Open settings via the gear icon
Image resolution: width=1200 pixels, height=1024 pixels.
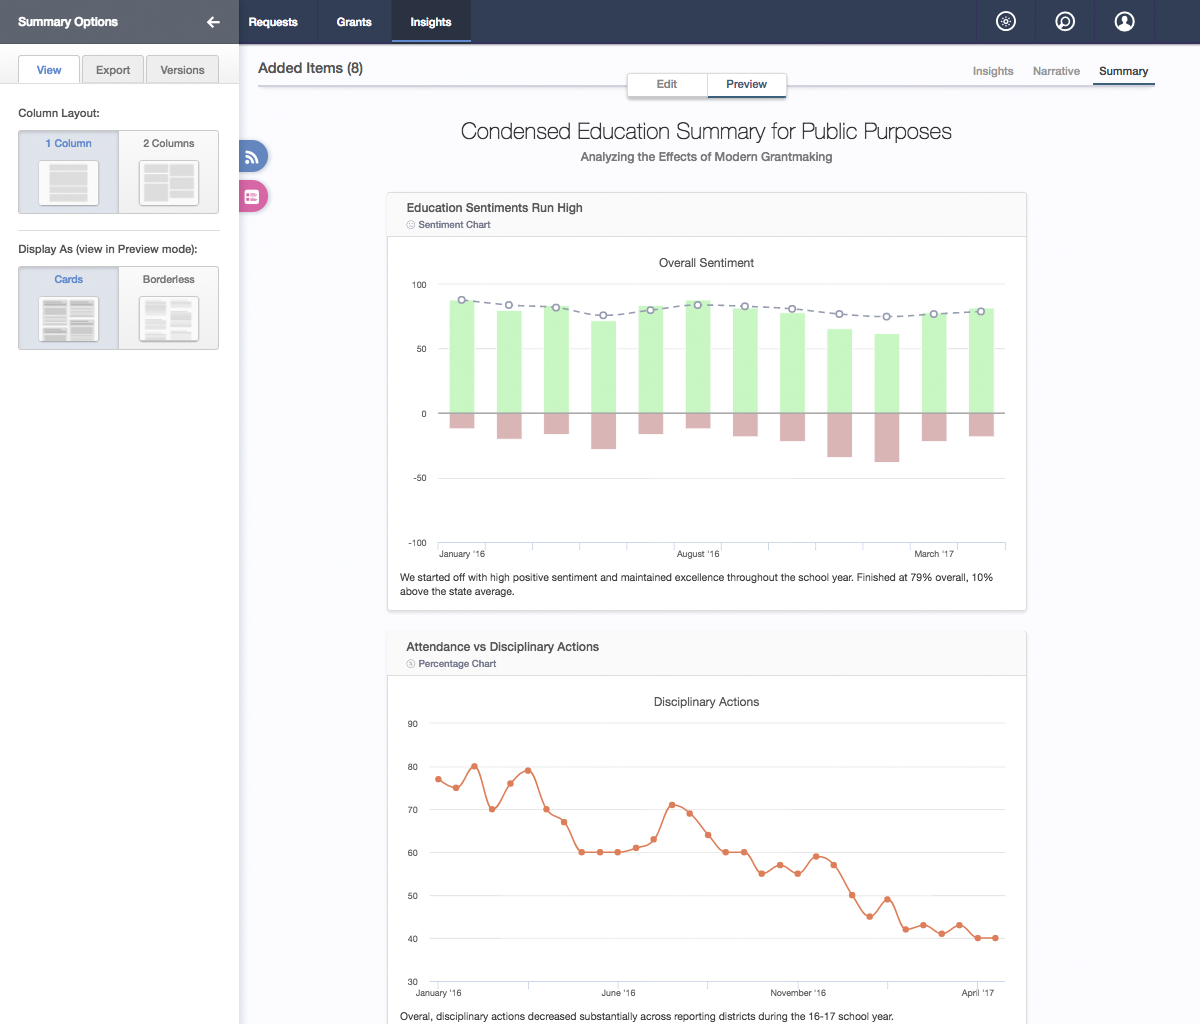[x=1006, y=22]
